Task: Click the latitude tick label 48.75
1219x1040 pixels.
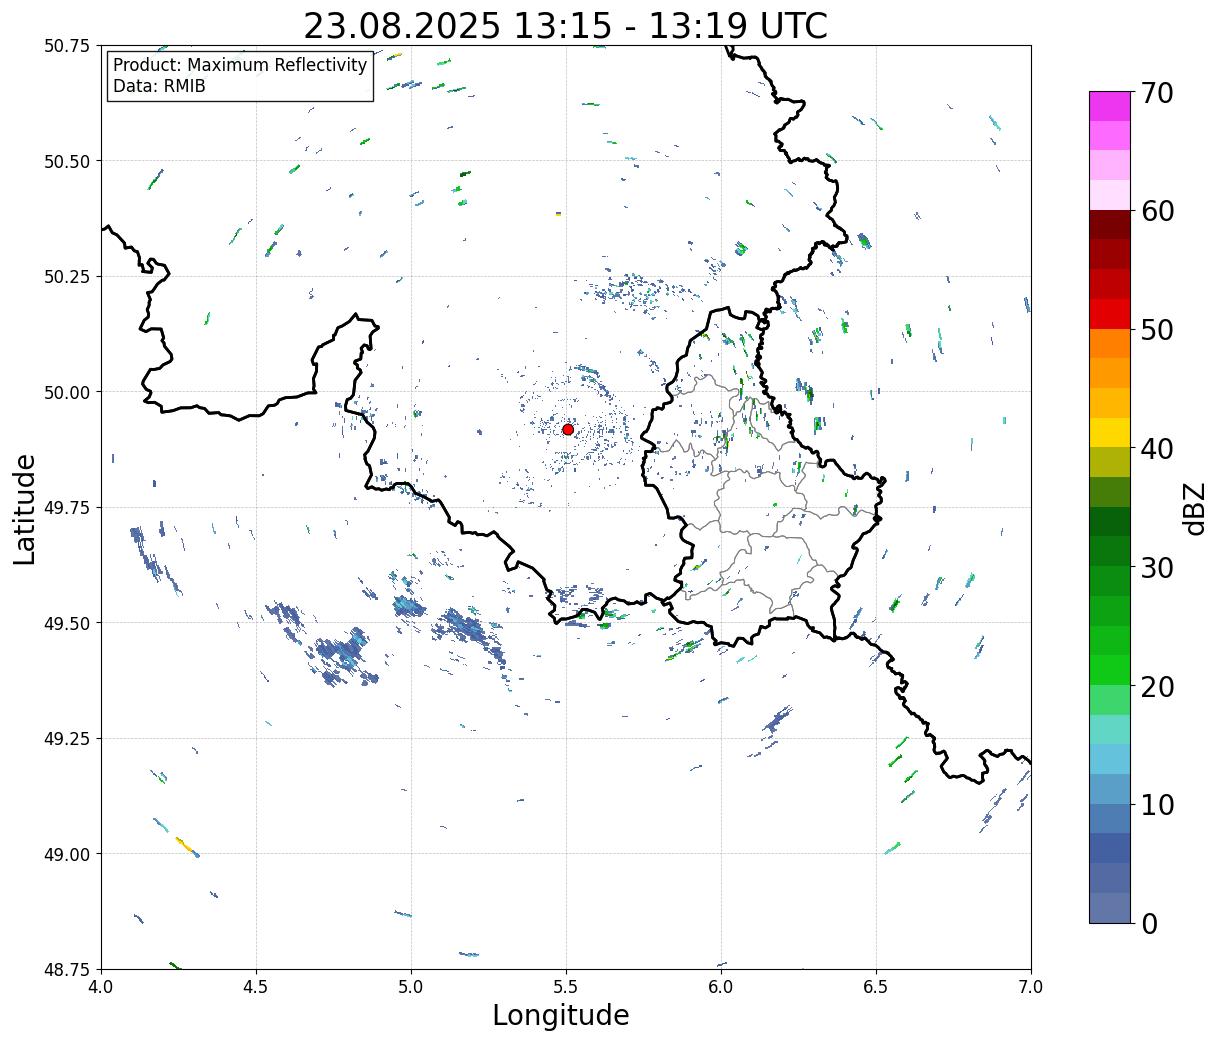Action: coord(67,970)
